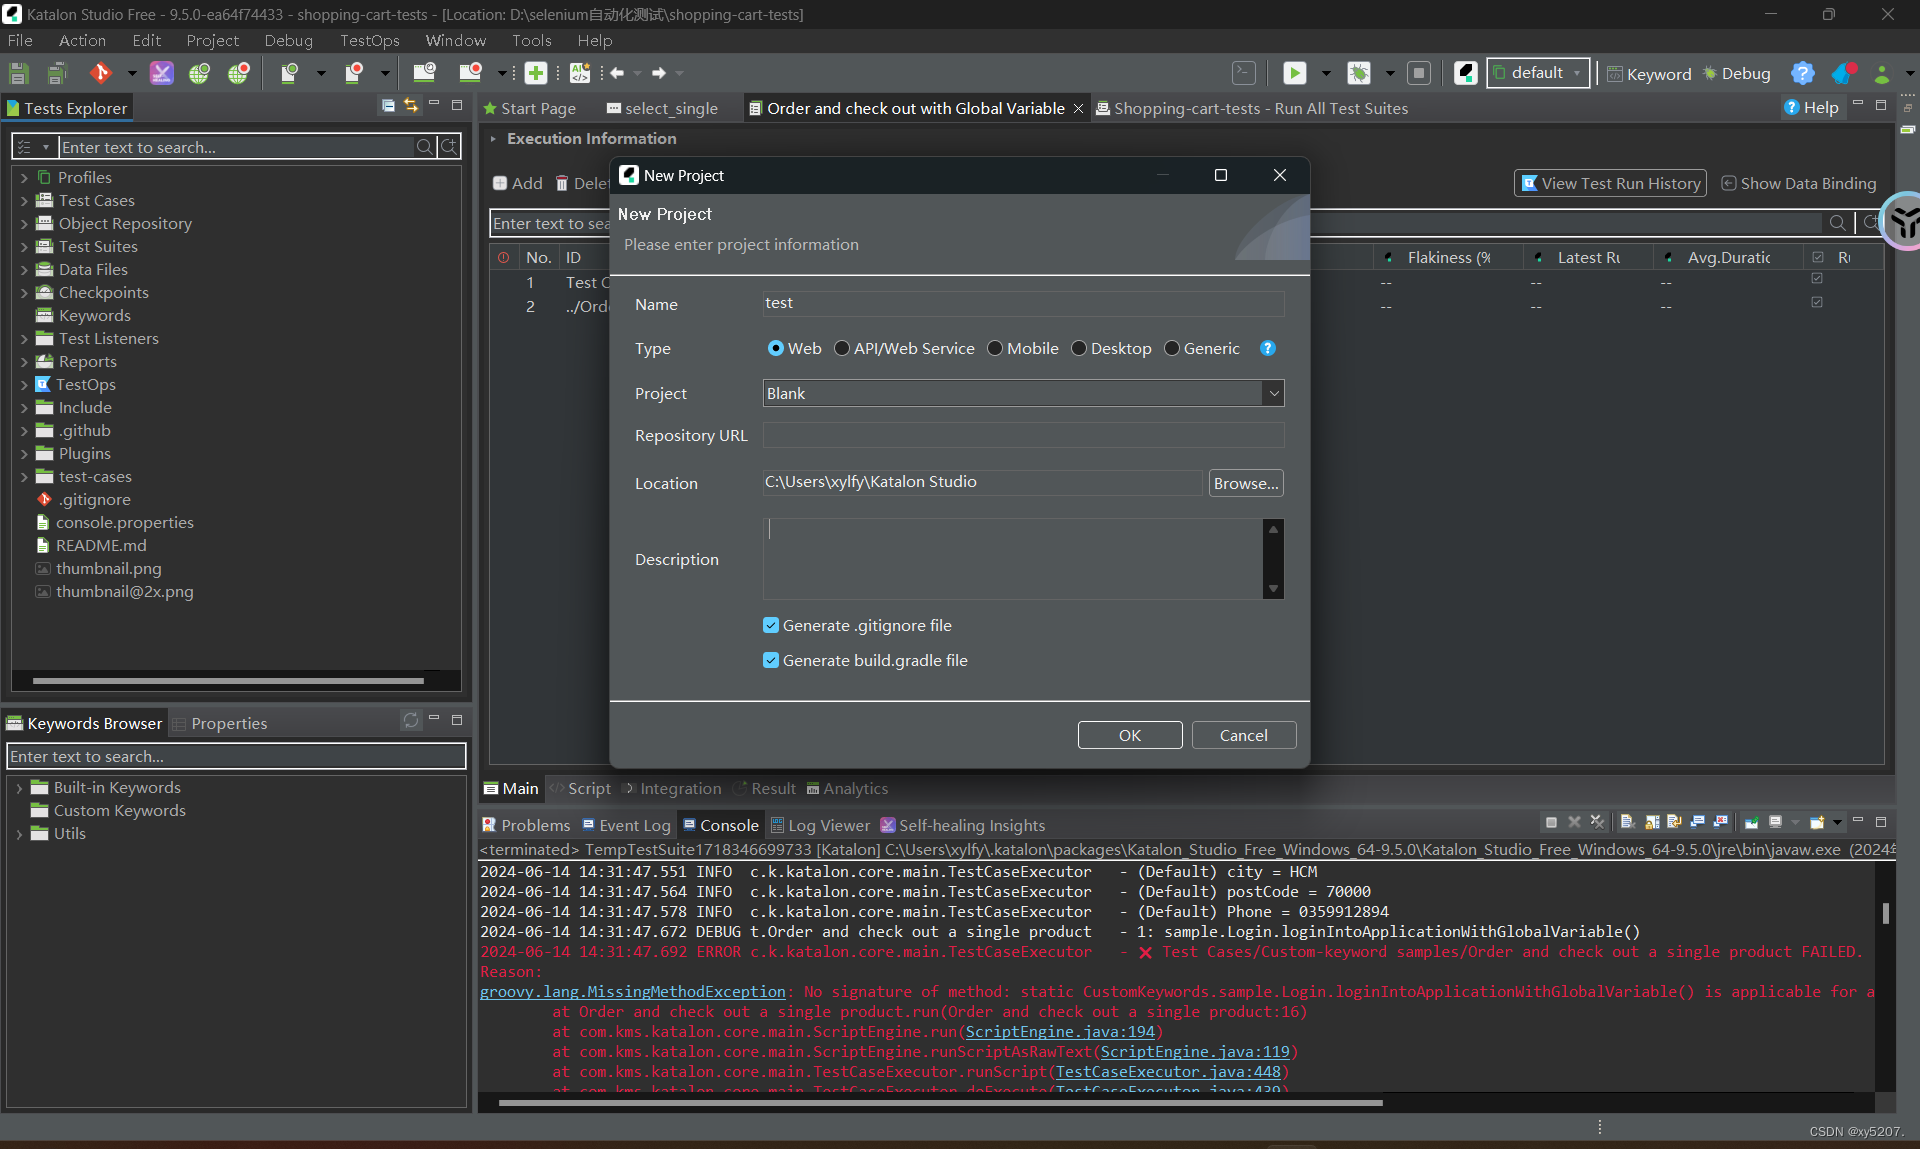Open the default execution profile dropdown
1920x1149 pixels.
pos(1538,73)
